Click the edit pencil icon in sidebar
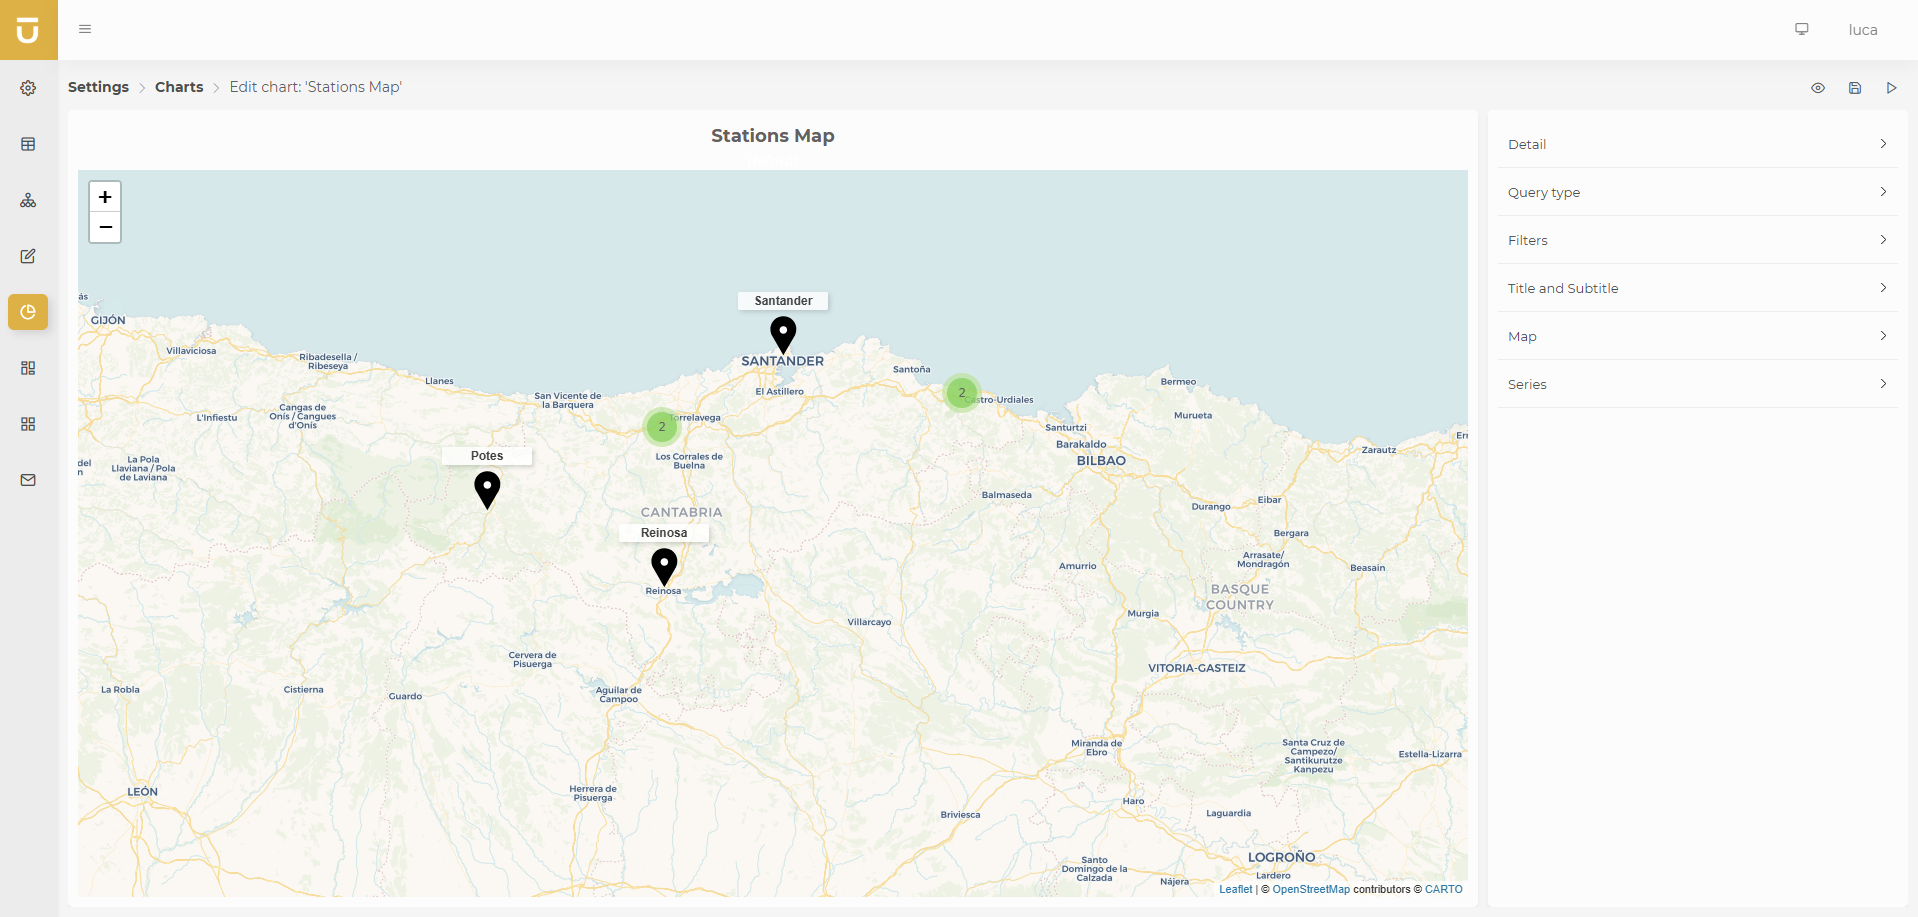This screenshot has height=917, width=1918. 28,256
